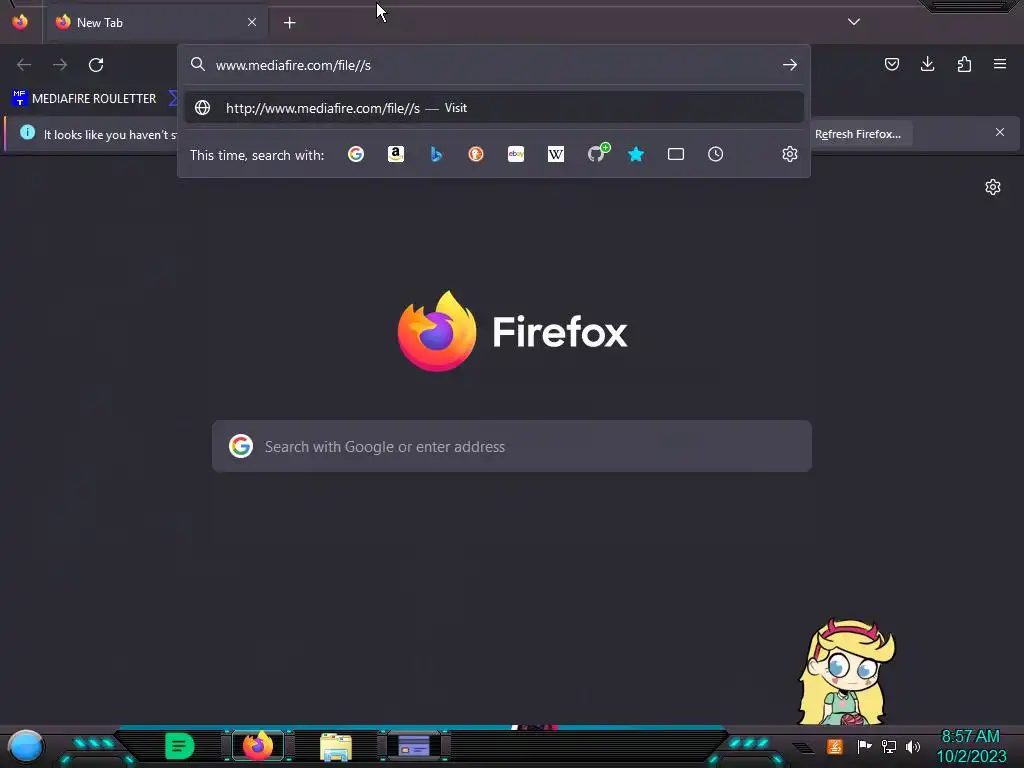Open a new tab with plus button

(x=289, y=23)
